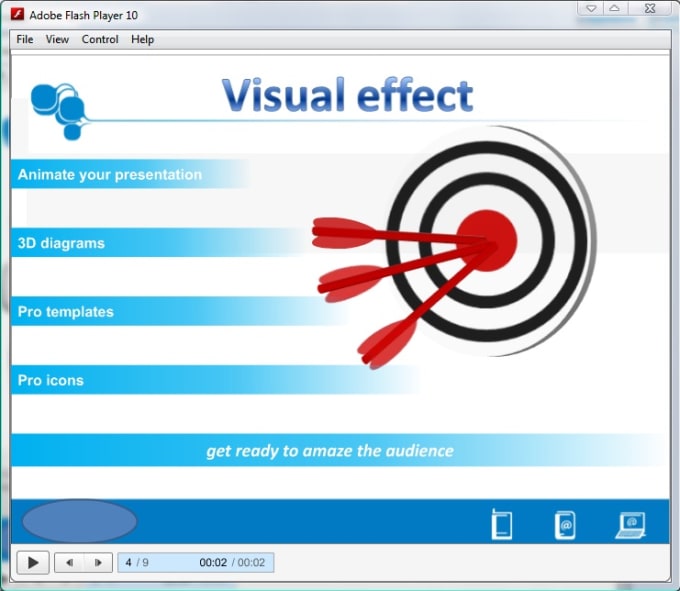Screen dimensions: 680x591
Task: Open the View menu
Action: [57, 39]
